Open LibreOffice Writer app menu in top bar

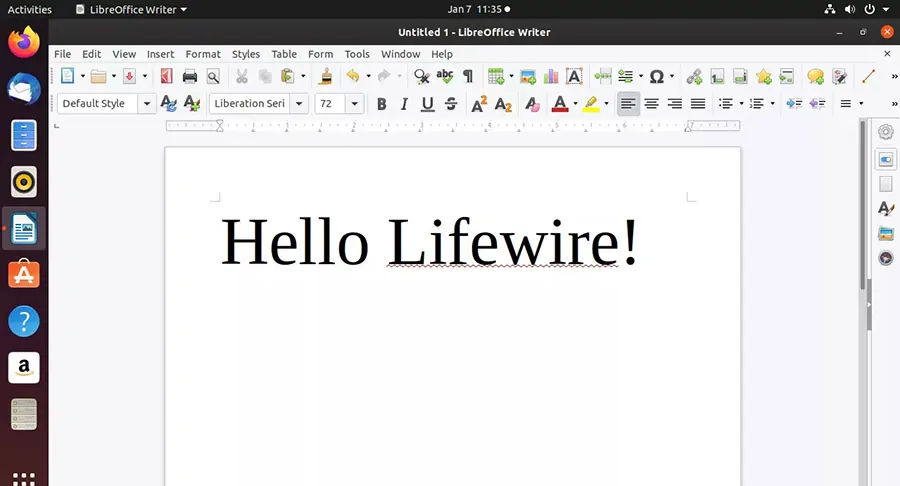(132, 9)
